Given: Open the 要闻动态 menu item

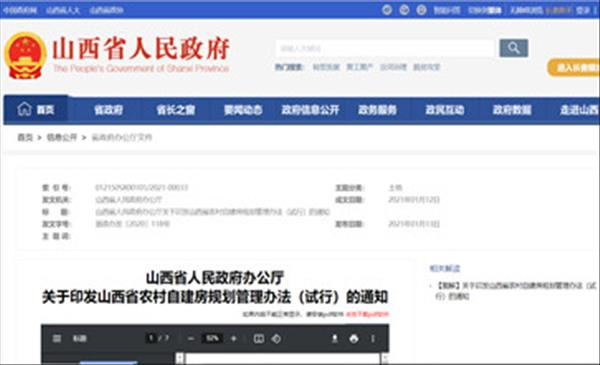Looking at the screenshot, I should [x=243, y=110].
